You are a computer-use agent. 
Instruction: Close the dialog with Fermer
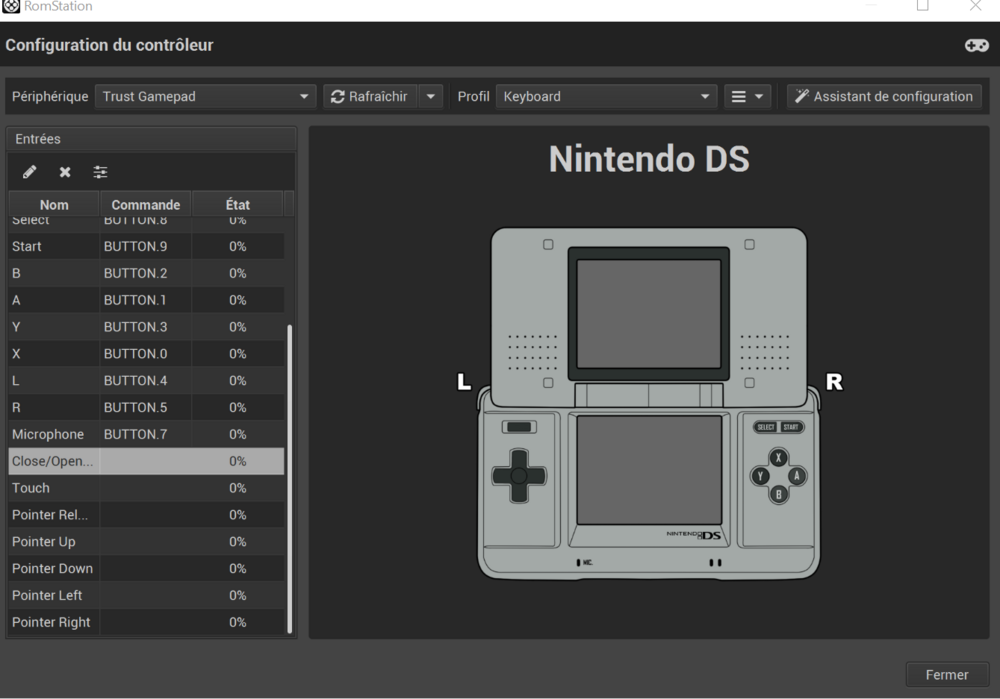(946, 675)
